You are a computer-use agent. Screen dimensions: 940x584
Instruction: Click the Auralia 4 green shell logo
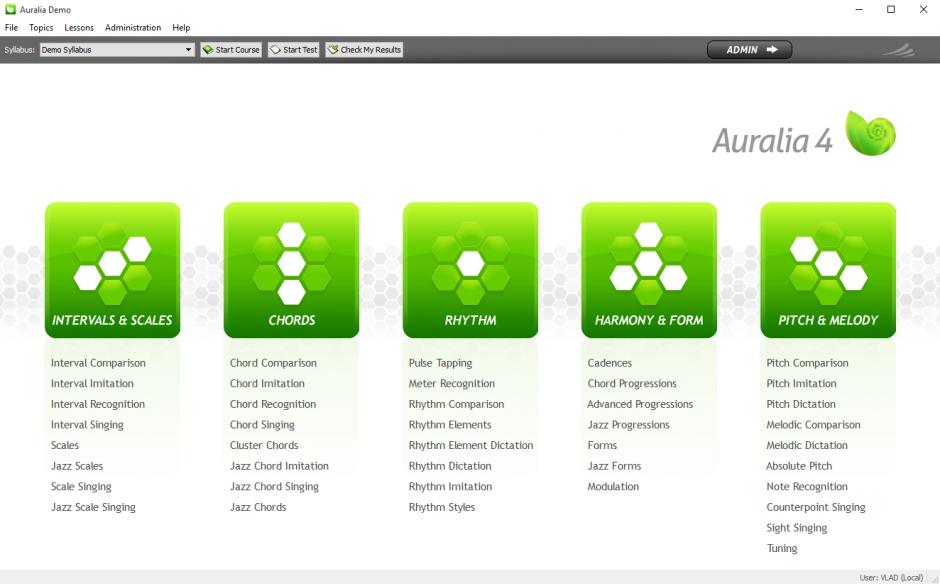(870, 133)
